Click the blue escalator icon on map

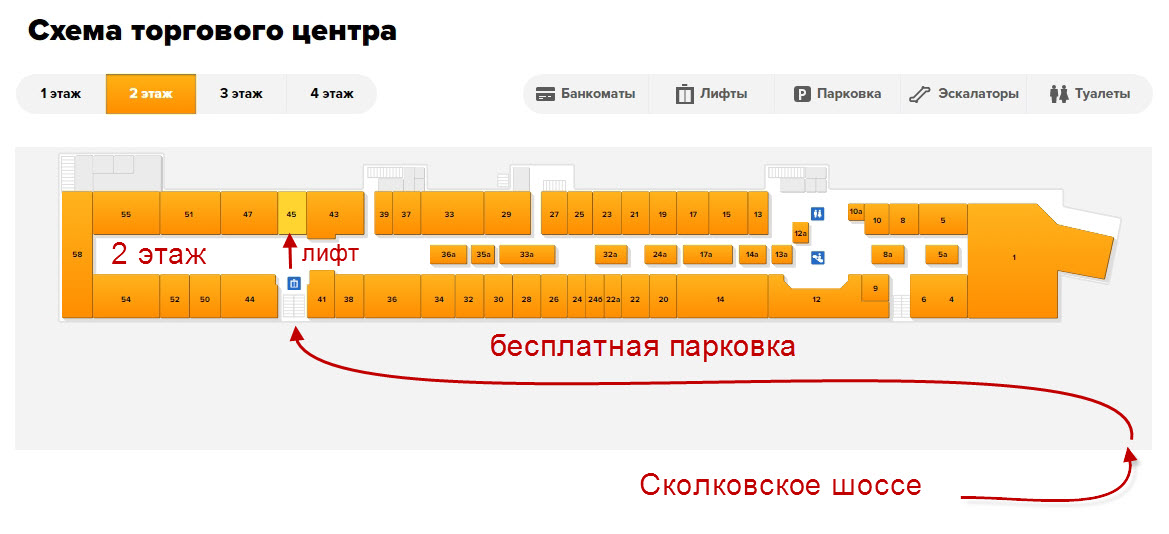pyautogui.click(x=818, y=257)
